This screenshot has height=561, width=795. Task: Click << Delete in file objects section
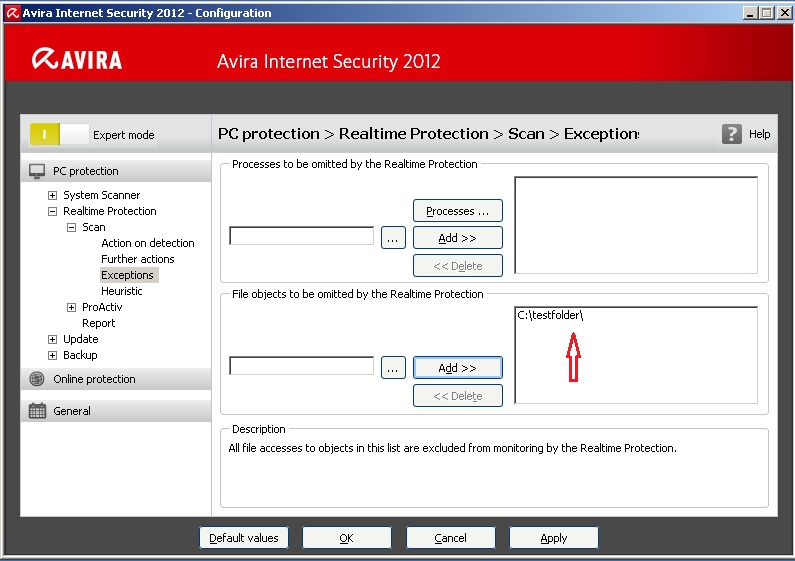tap(458, 396)
